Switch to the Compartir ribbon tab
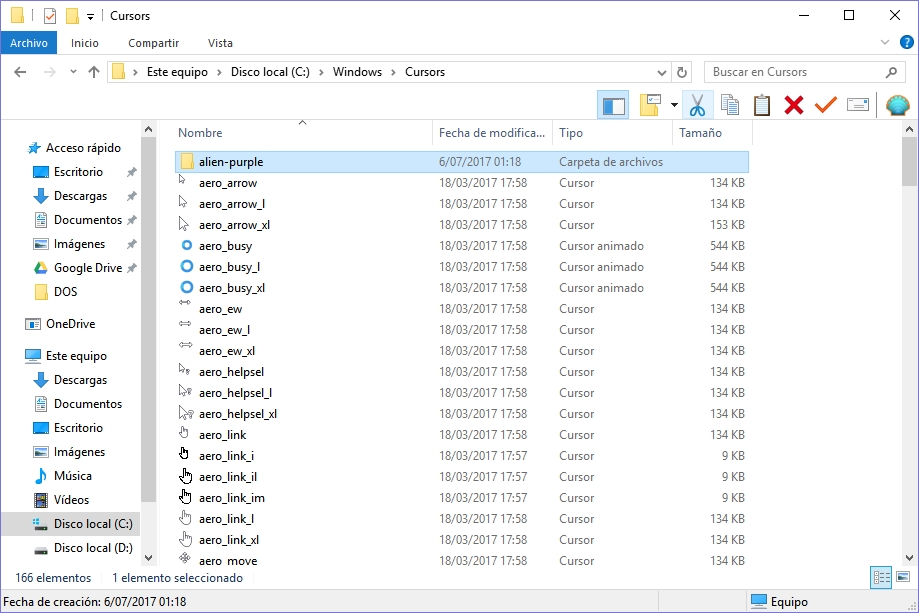 point(154,43)
